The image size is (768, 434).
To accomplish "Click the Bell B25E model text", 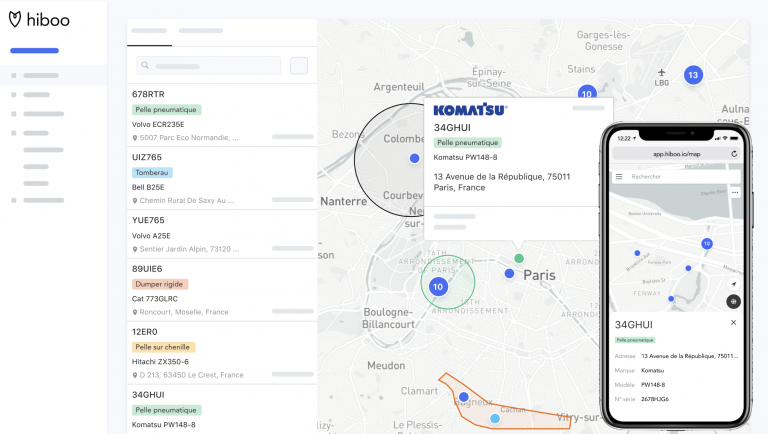I will pyautogui.click(x=148, y=187).
